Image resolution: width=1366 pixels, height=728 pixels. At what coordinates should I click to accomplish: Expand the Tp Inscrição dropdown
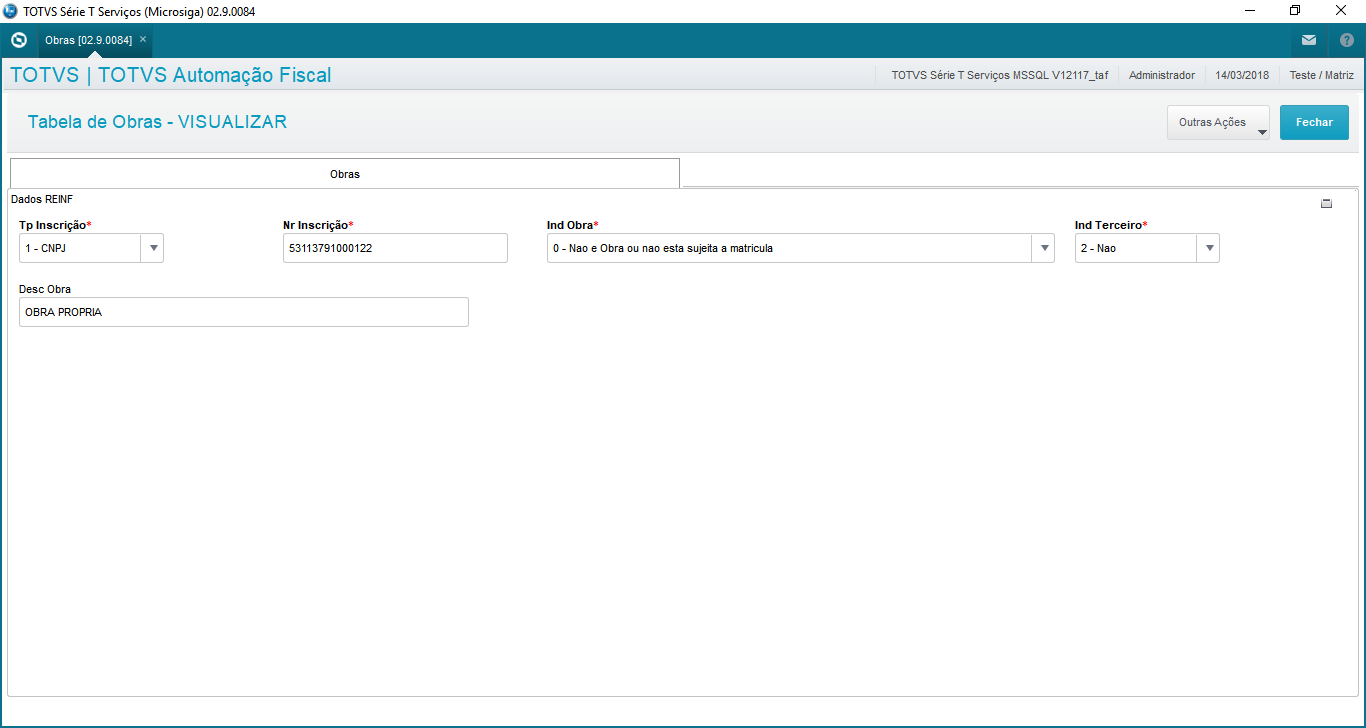pyautogui.click(x=152, y=248)
